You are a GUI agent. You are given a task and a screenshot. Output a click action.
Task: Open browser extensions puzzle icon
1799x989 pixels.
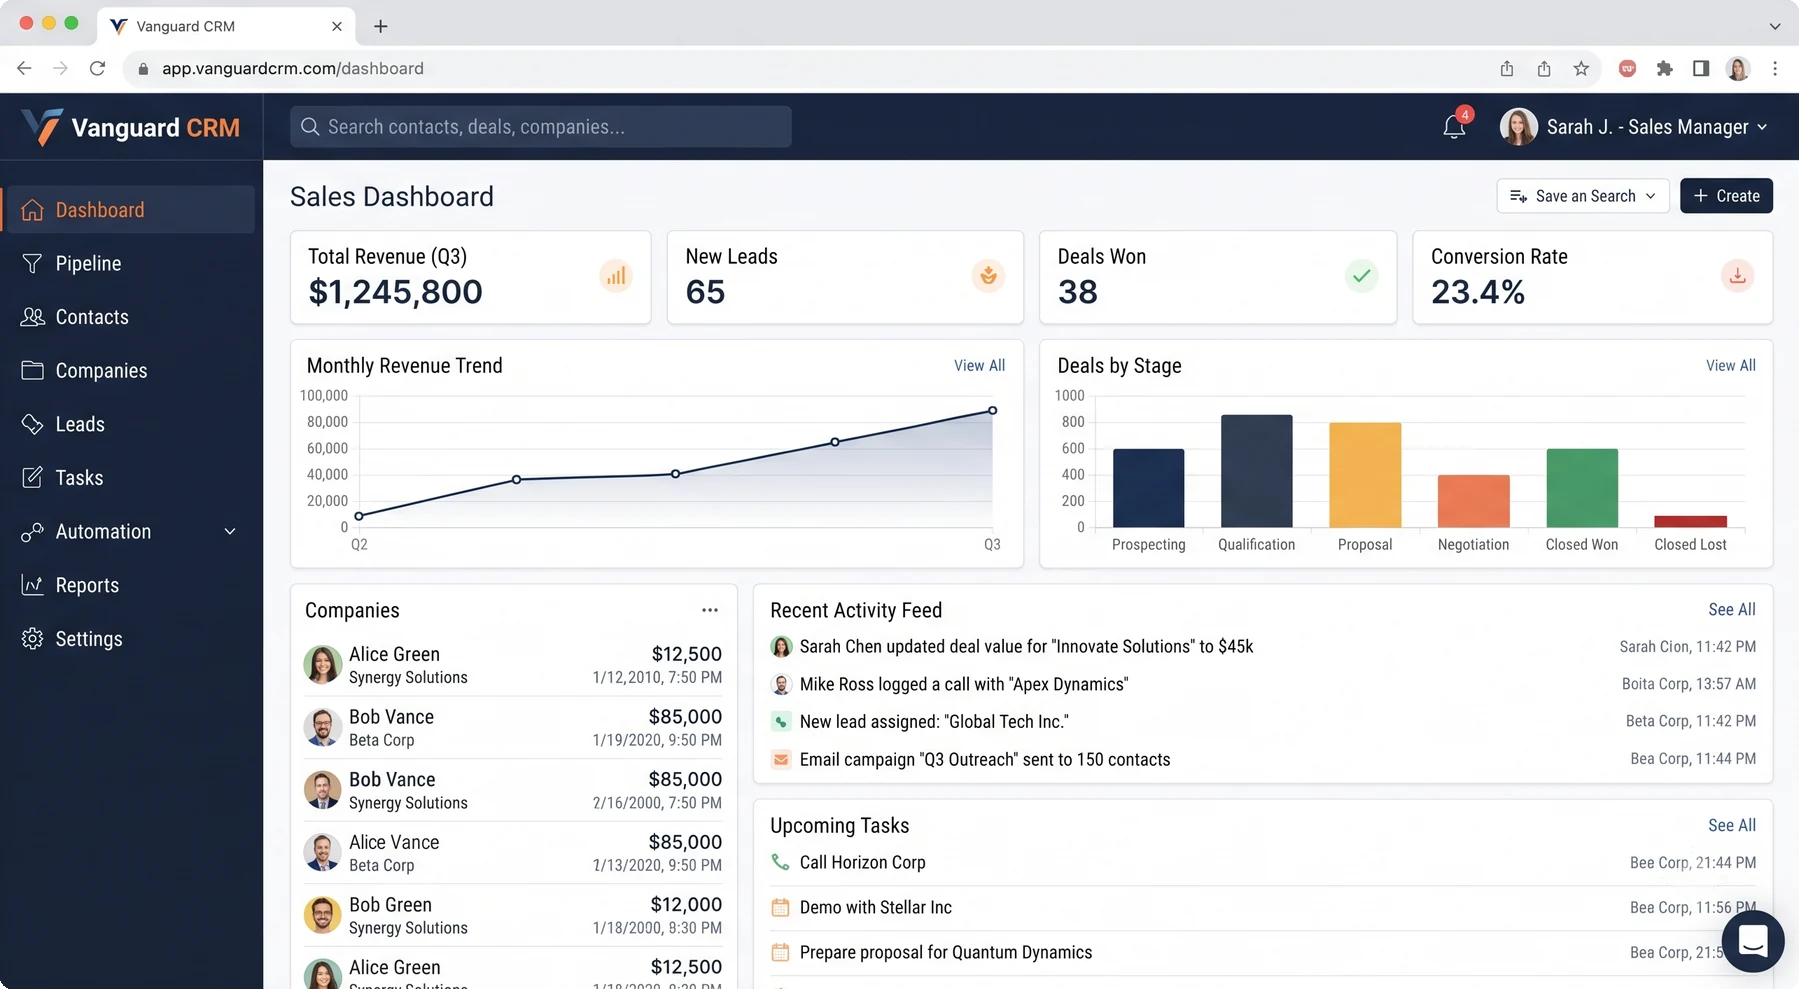[1664, 68]
